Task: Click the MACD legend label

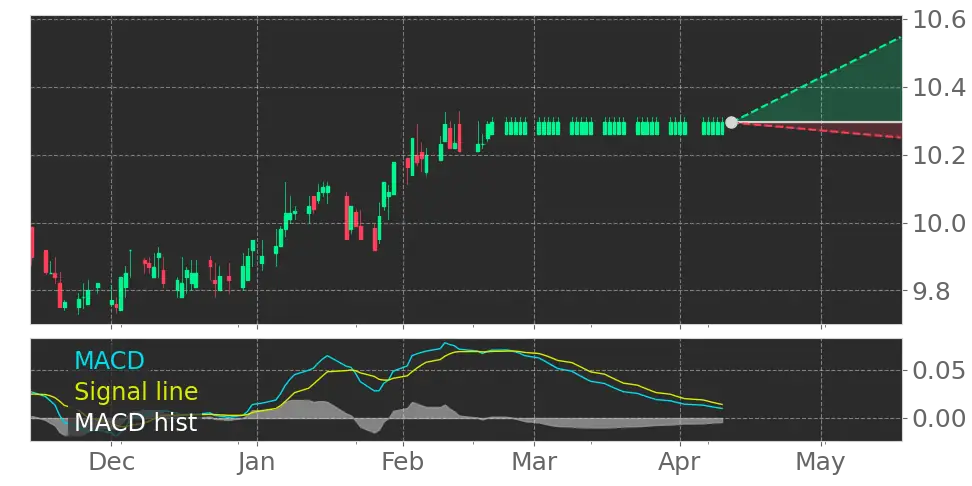Action: [x=109, y=360]
